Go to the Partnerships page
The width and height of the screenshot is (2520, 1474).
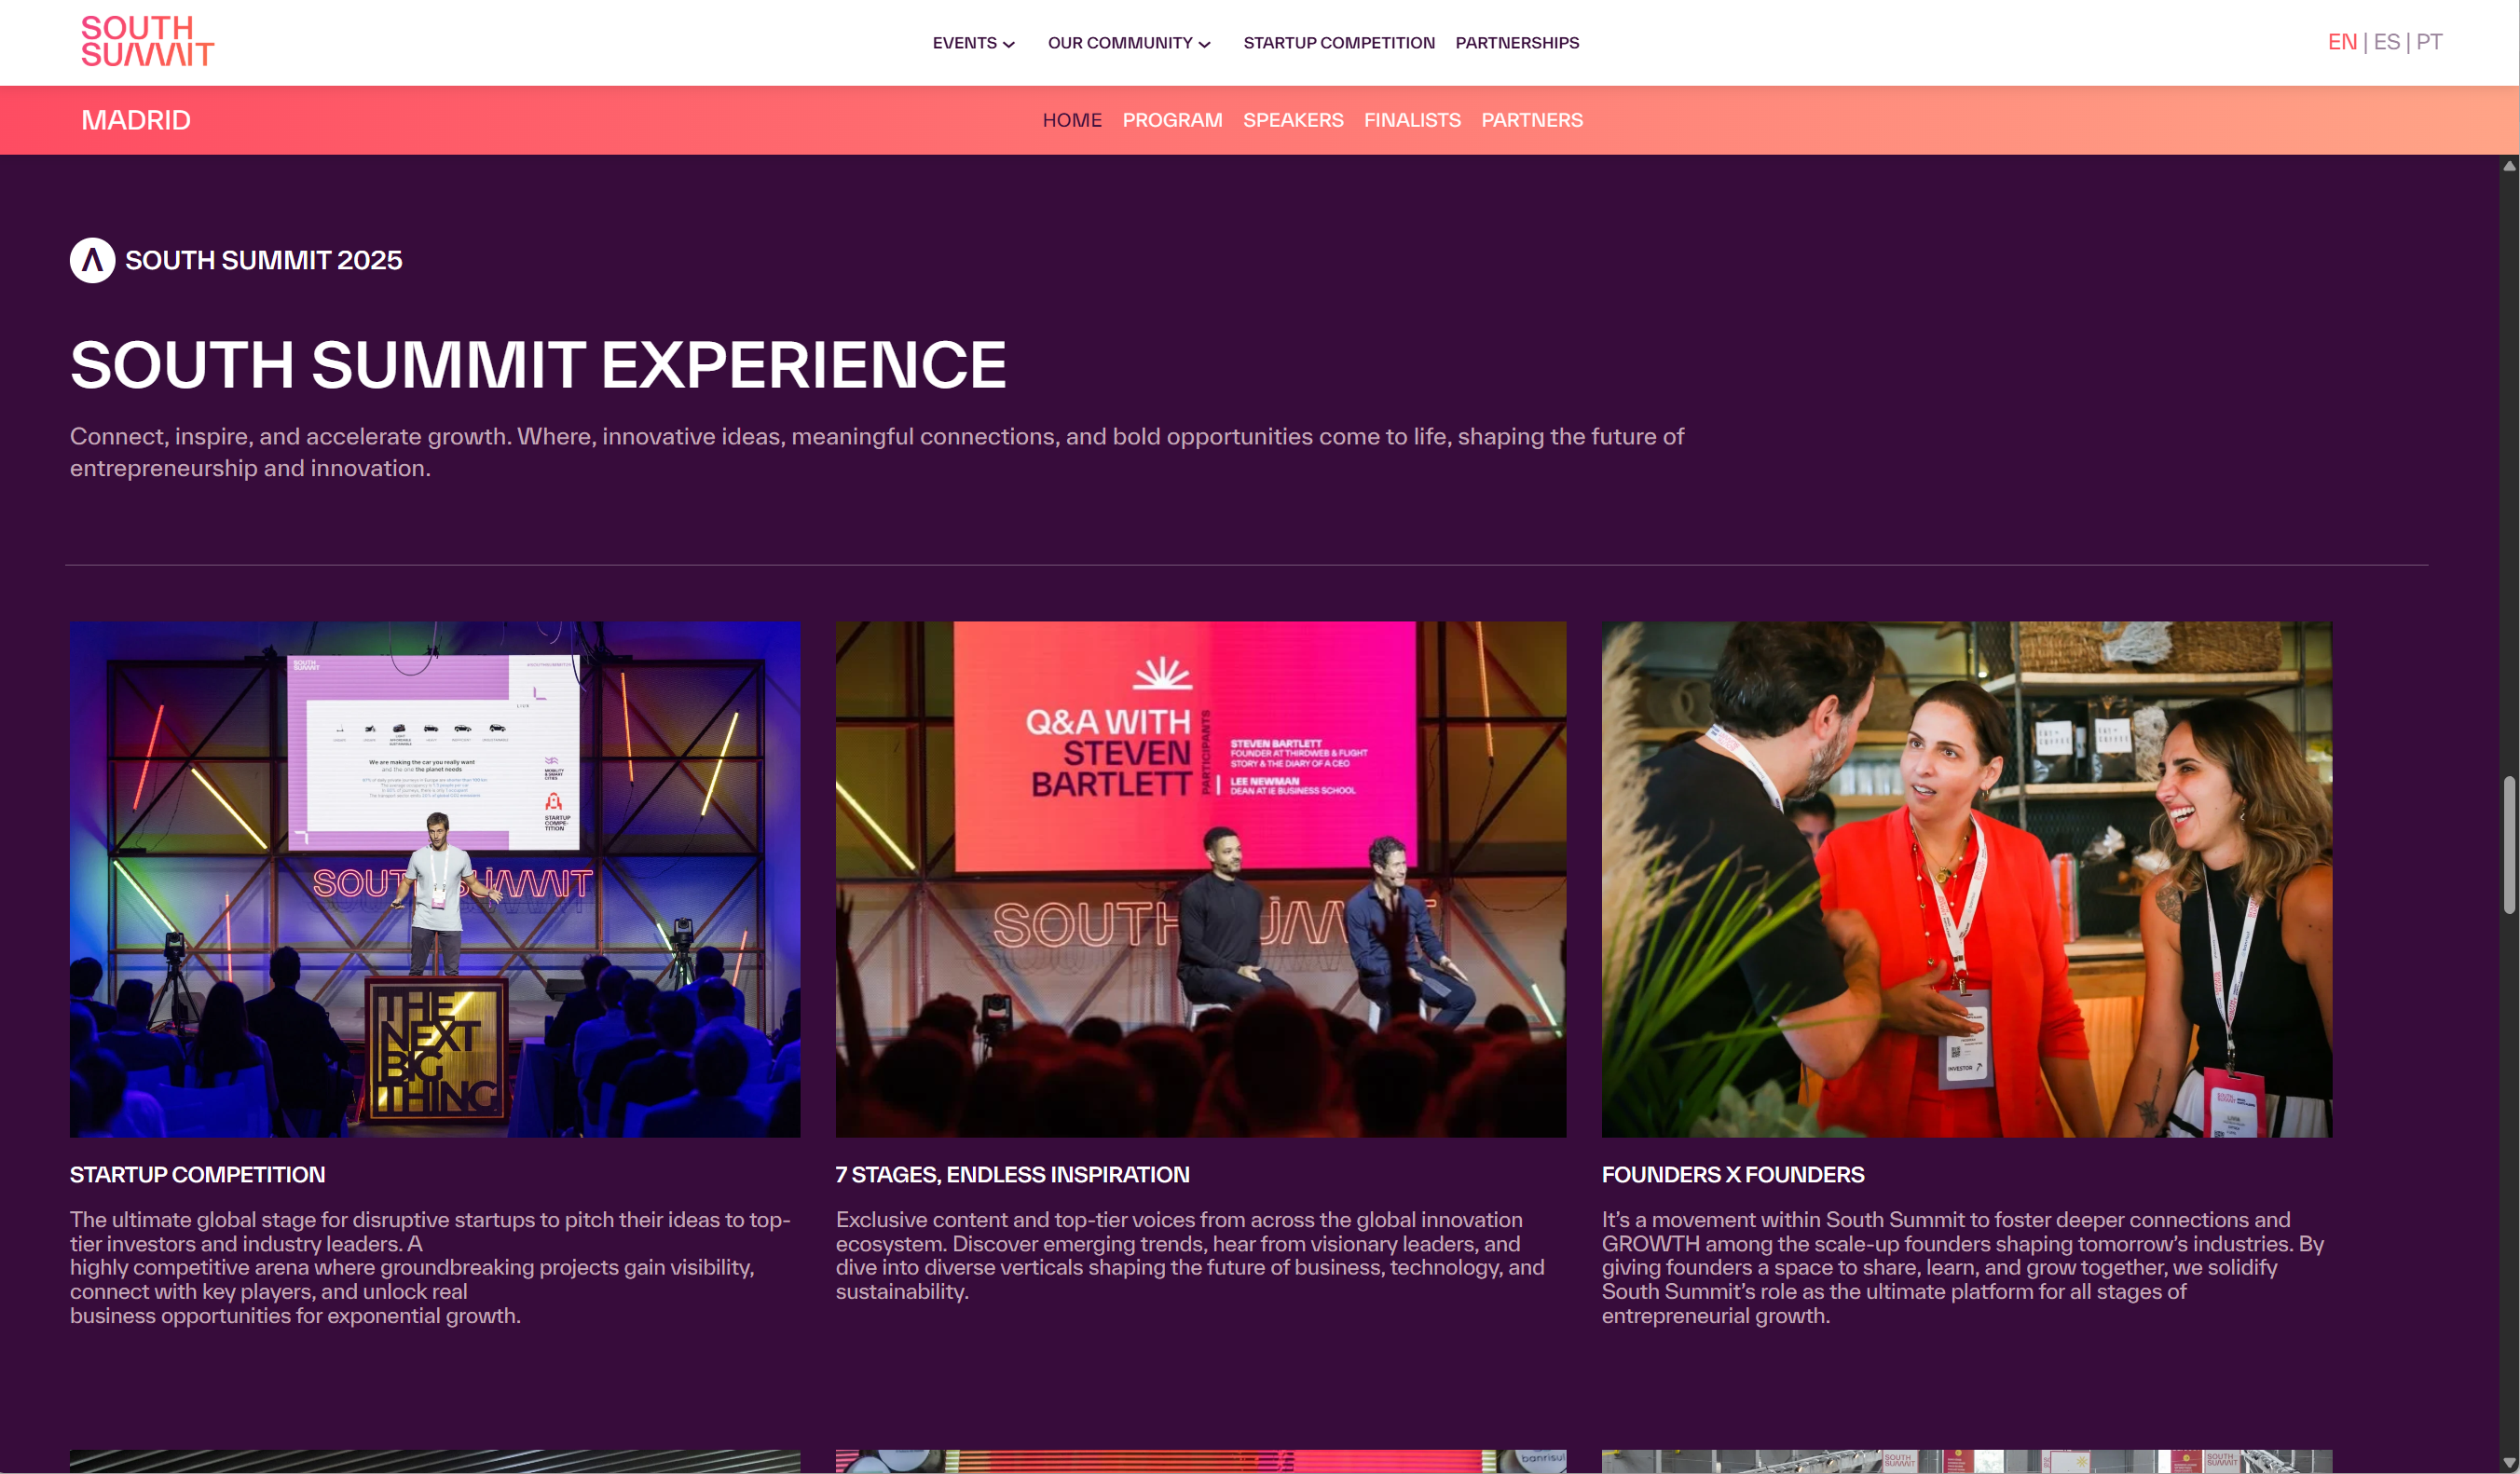pos(1516,43)
